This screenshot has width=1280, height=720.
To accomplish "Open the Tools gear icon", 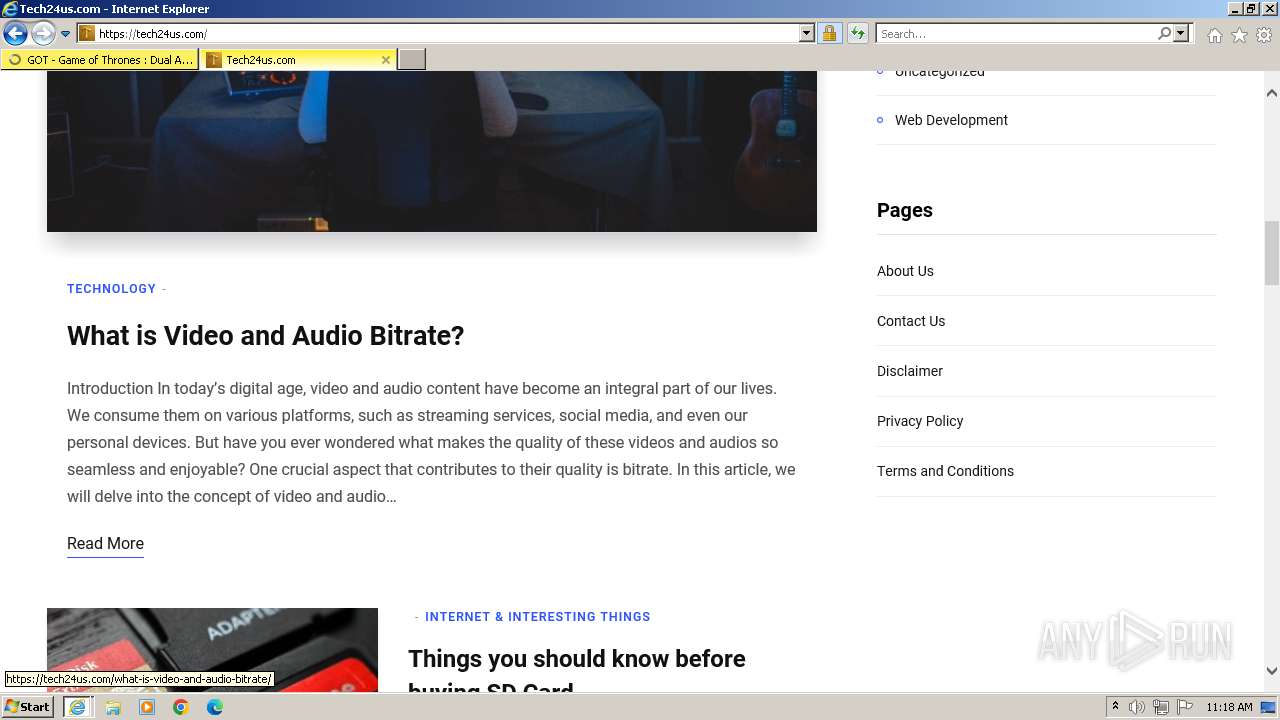I will 1264,35.
